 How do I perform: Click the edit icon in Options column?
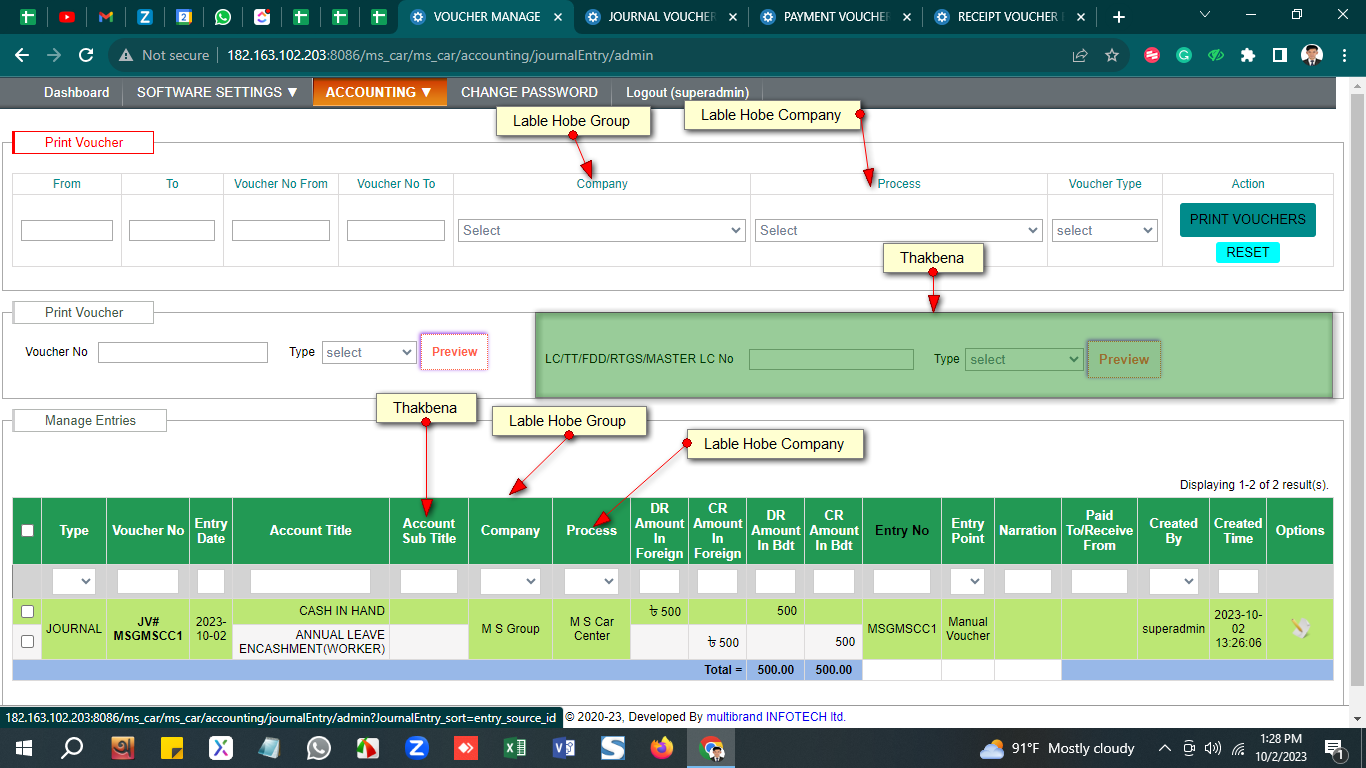point(1299,628)
